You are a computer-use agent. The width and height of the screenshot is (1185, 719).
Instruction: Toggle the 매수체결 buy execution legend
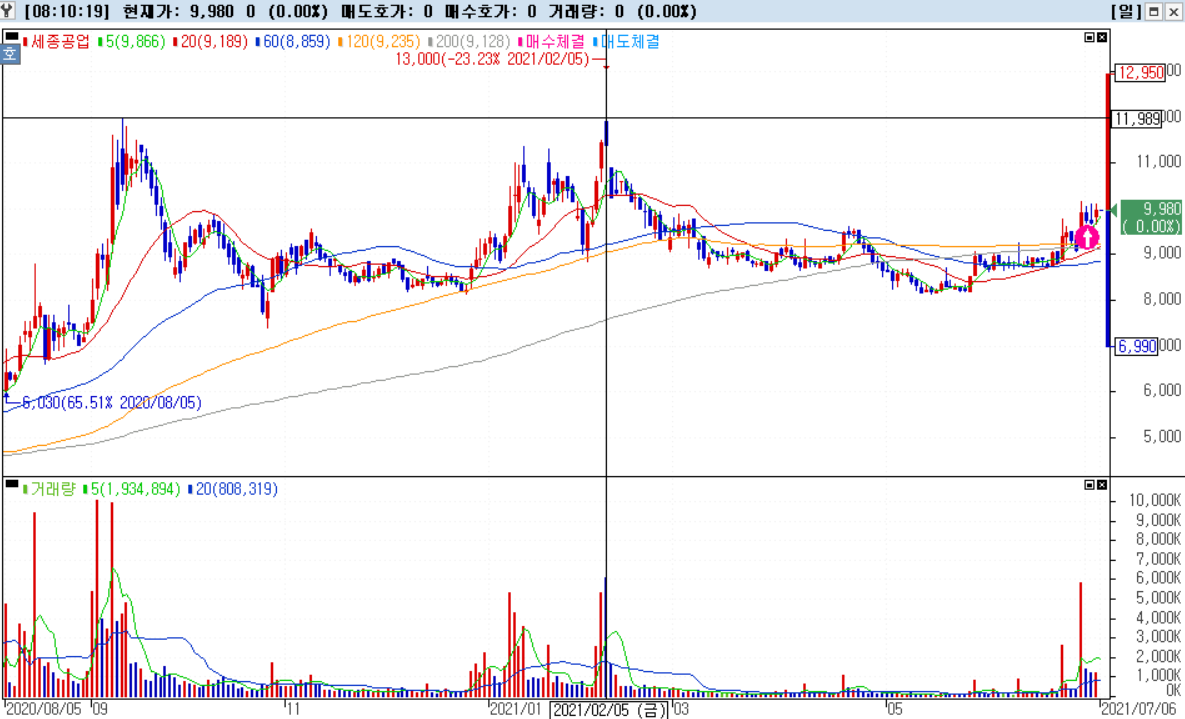(x=552, y=42)
